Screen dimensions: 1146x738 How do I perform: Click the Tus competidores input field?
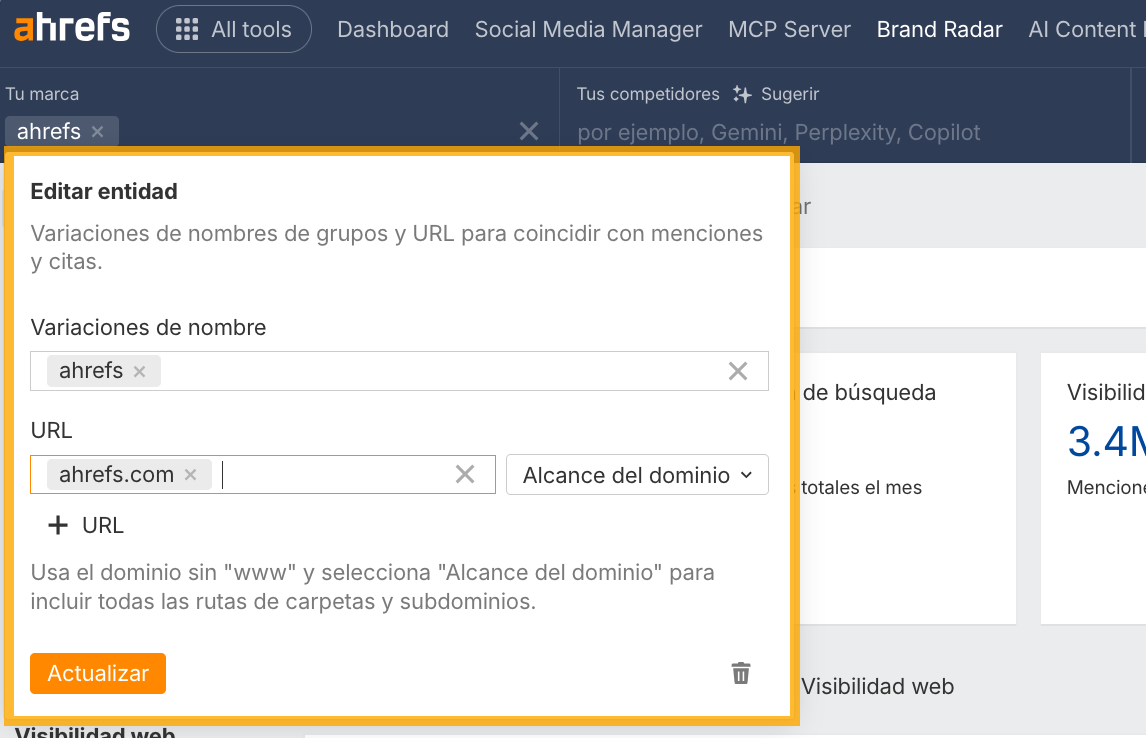pos(800,131)
